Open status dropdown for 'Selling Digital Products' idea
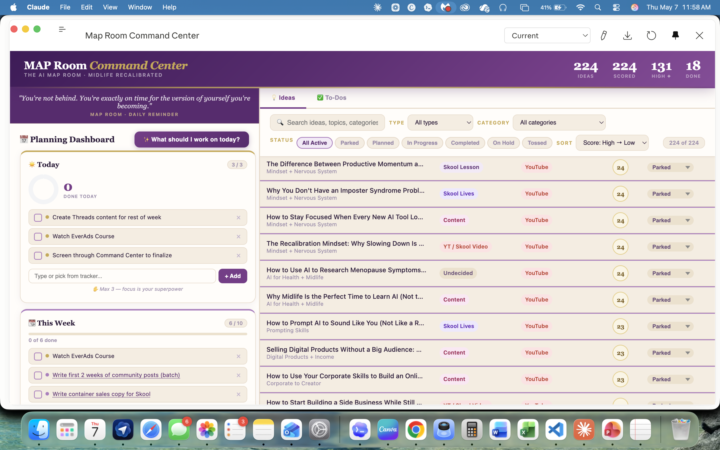This screenshot has width=720, height=450. (x=670, y=353)
